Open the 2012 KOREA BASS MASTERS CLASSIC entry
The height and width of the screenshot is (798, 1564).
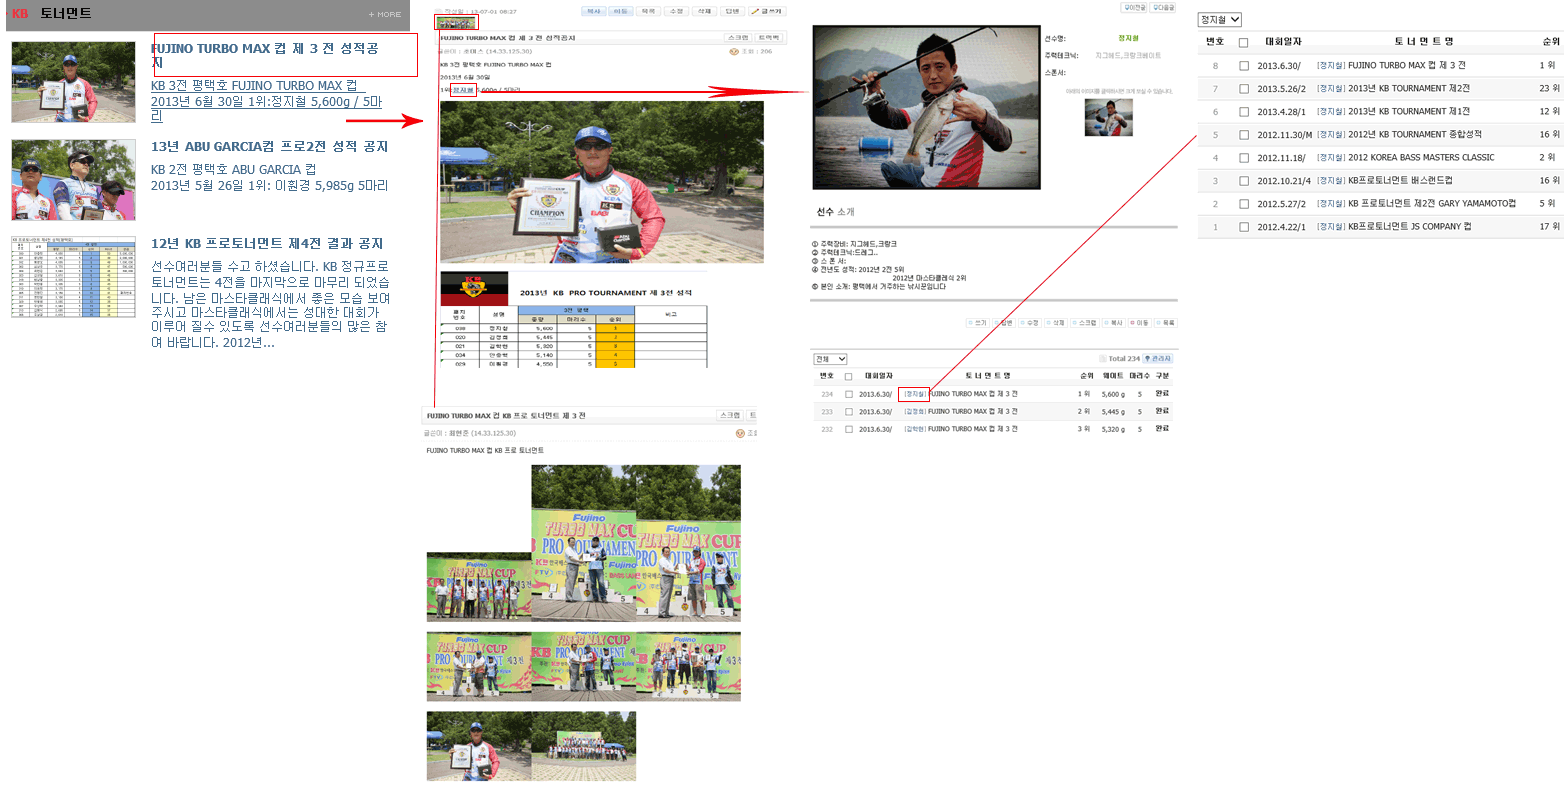[1421, 158]
